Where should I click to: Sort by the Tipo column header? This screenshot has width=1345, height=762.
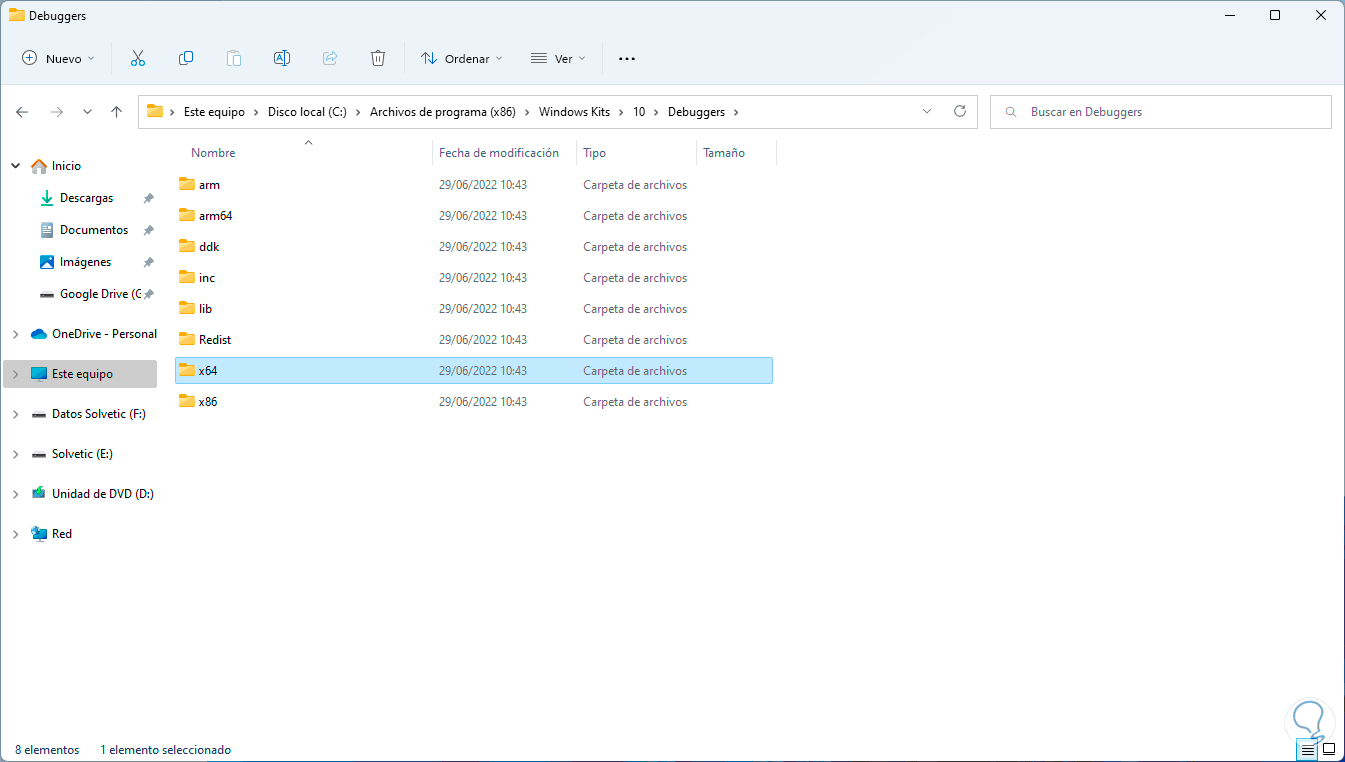[x=595, y=153]
